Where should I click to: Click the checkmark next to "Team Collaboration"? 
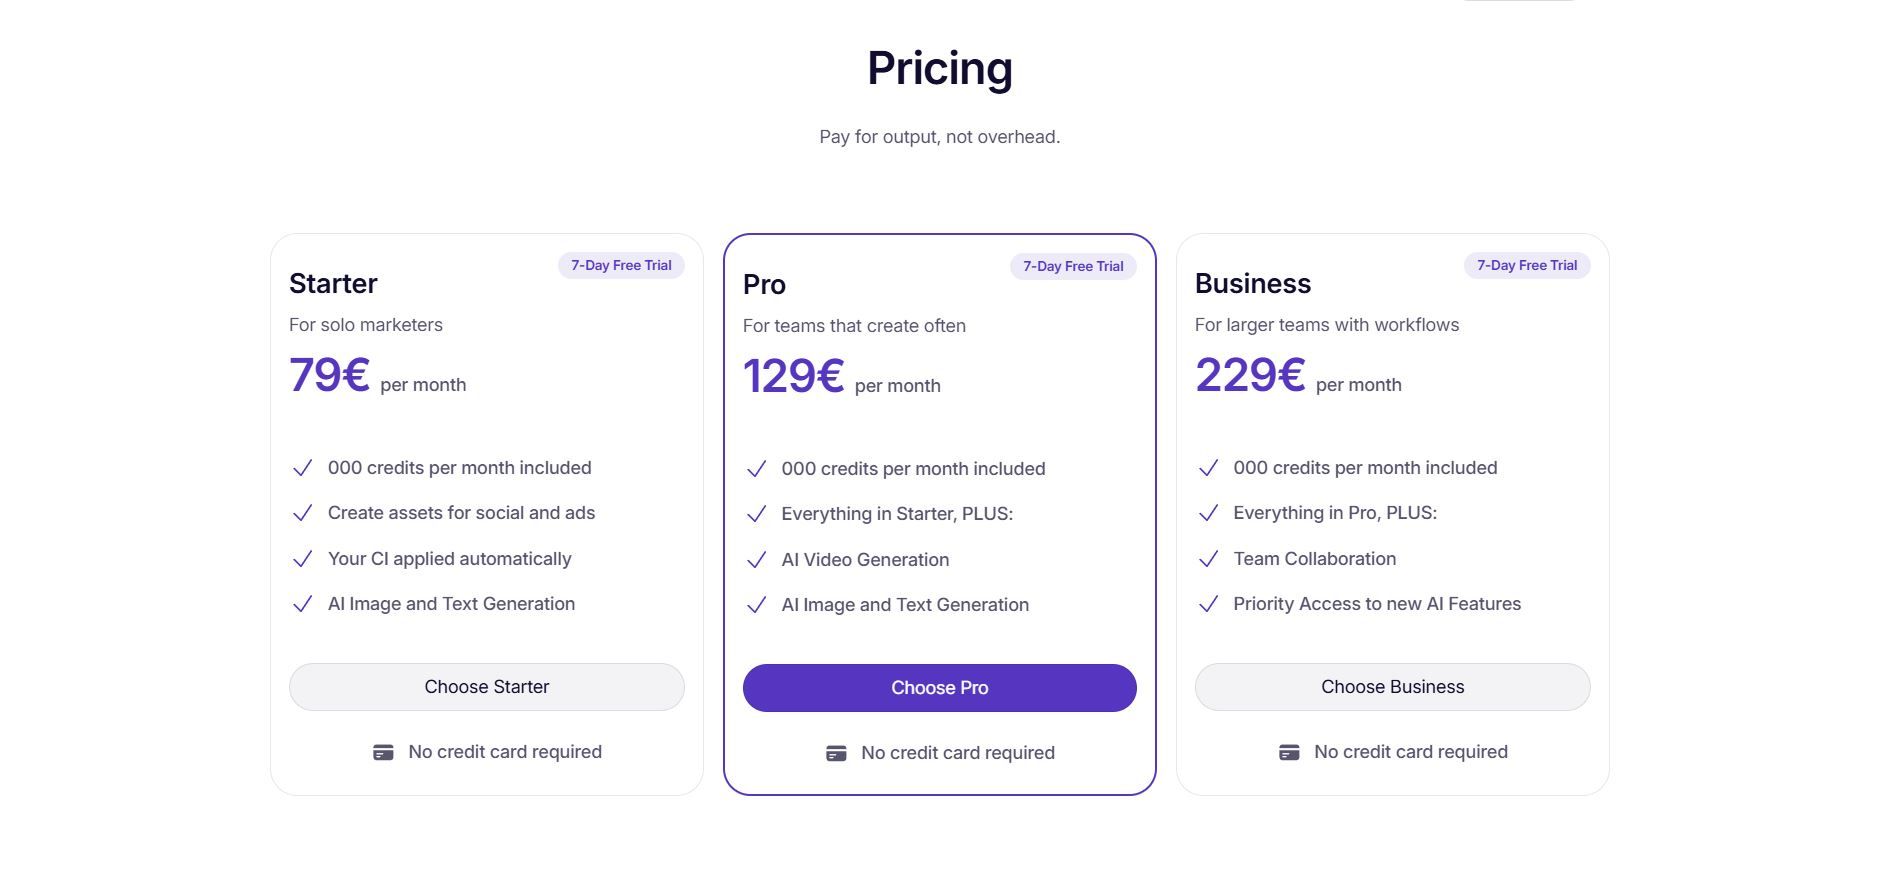click(1209, 559)
